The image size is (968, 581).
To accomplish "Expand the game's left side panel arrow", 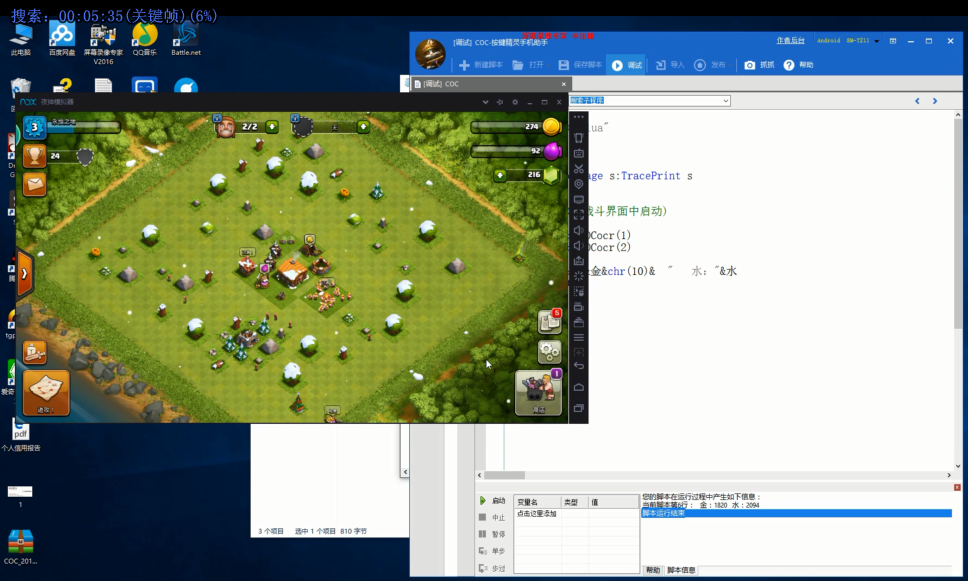I will (x=24, y=273).
